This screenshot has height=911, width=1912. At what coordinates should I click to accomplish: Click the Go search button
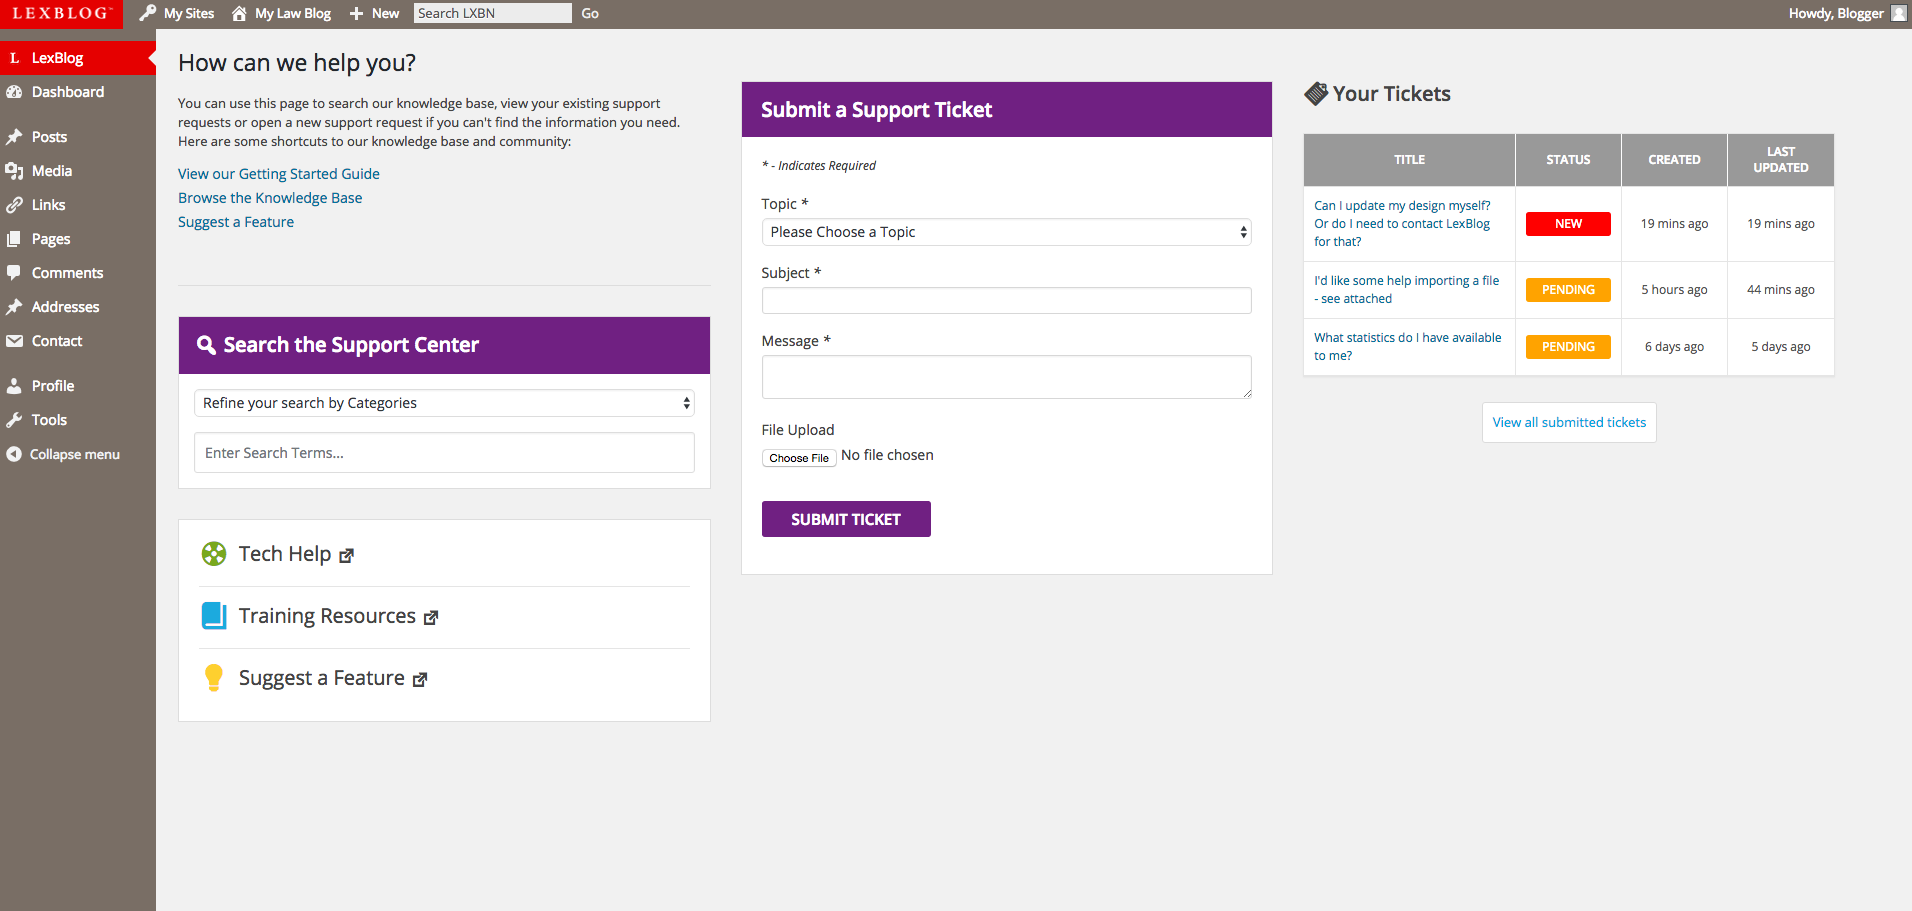click(590, 14)
